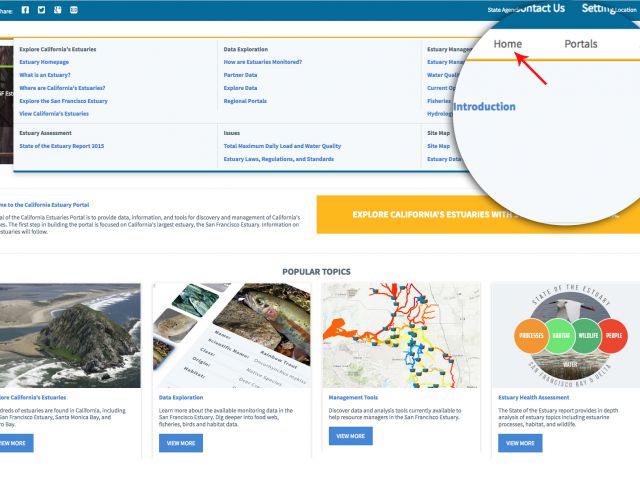Open the Estuary Homepage link
The image size is (640, 480).
[44, 62]
